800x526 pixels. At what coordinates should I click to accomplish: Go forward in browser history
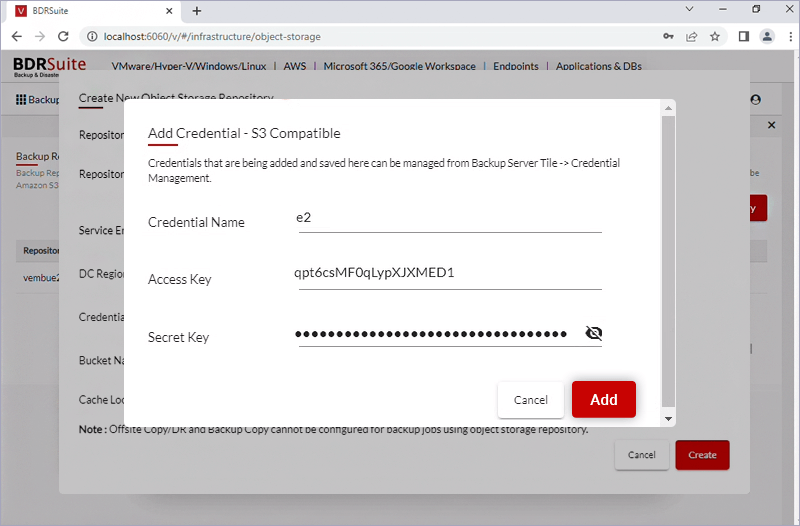click(x=40, y=36)
